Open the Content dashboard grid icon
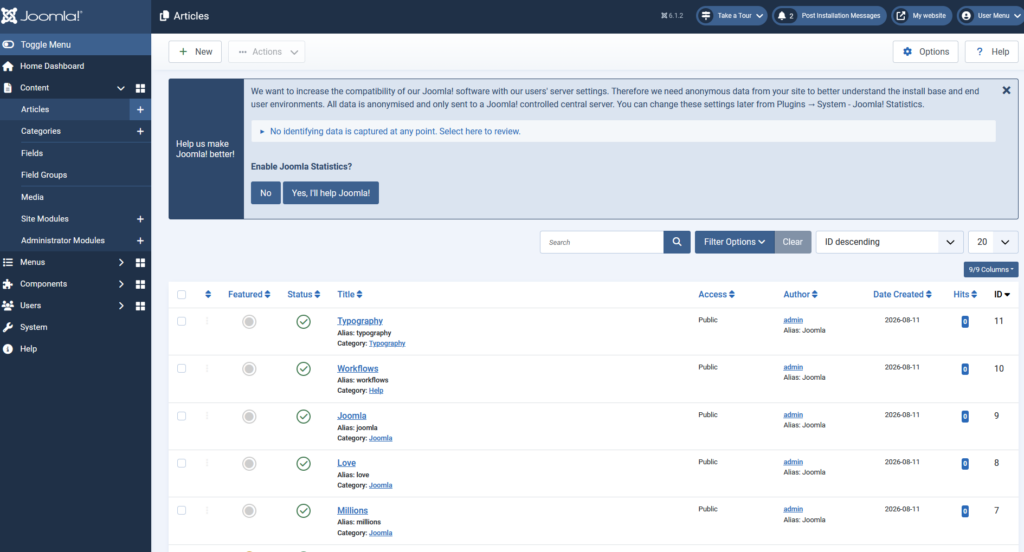The height and width of the screenshot is (552, 1024). point(140,88)
